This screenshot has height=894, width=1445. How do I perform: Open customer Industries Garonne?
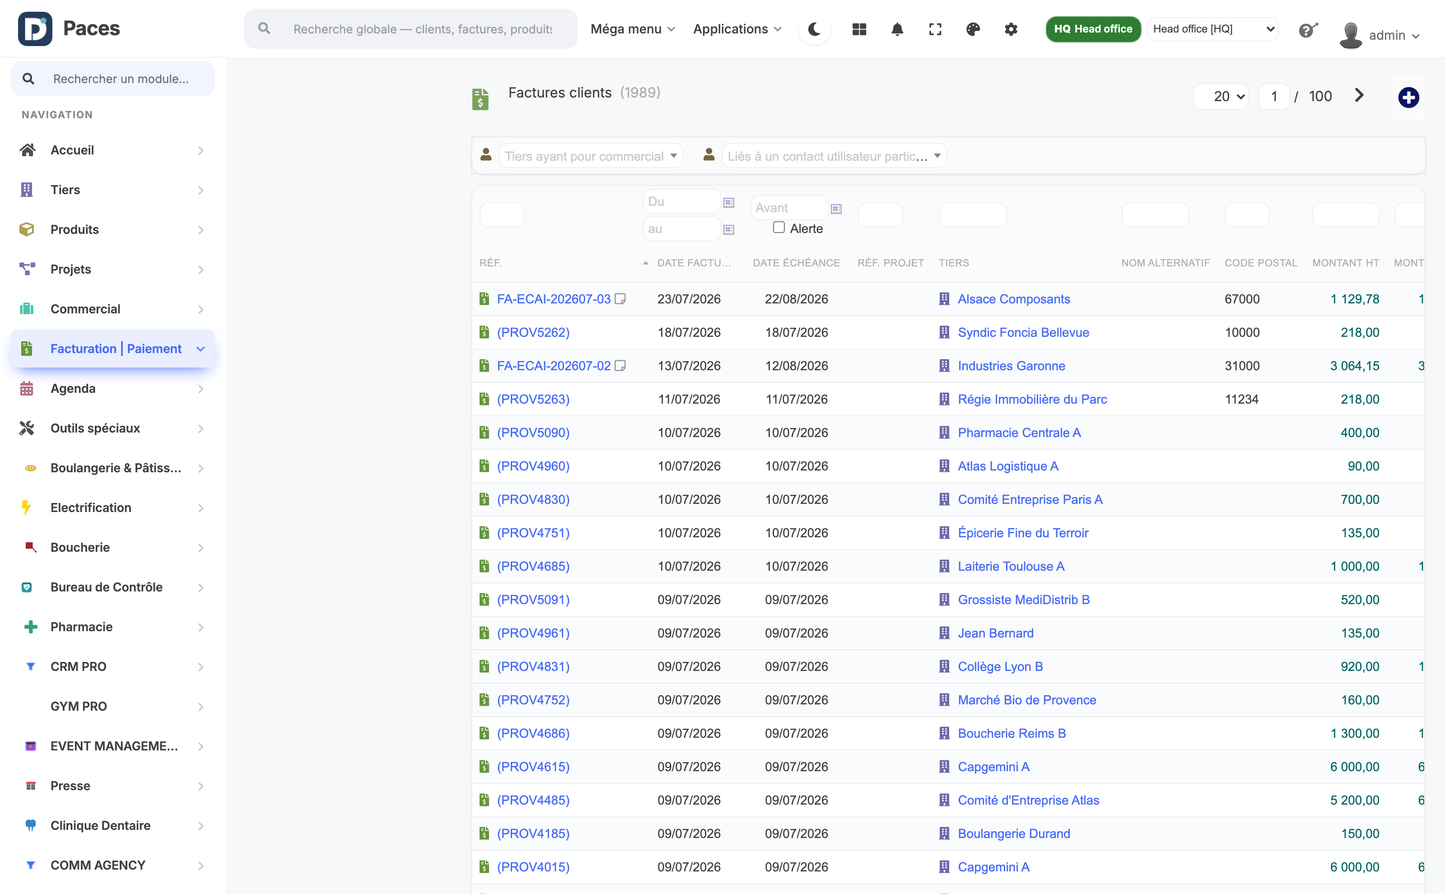[1011, 366]
